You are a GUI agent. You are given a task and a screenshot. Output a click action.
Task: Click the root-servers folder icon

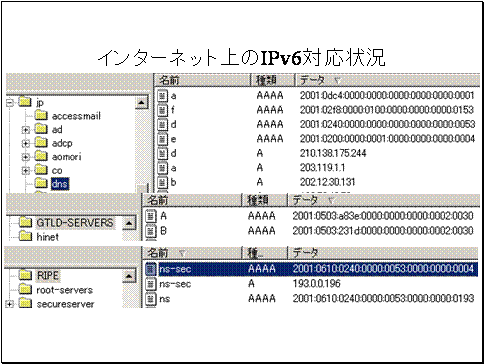pos(25,290)
